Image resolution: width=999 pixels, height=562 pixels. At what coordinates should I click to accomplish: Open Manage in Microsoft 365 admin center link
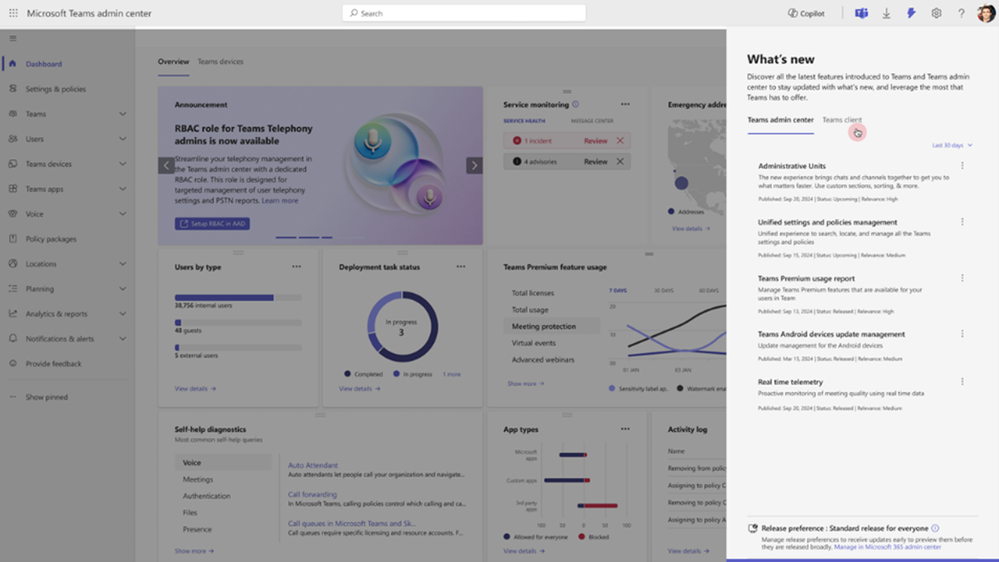[888, 547]
